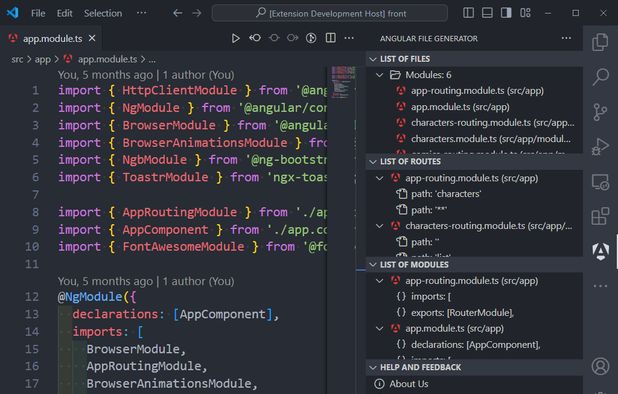Click the editor minimap
Viewport: 618px width, 394px height.
[343, 83]
